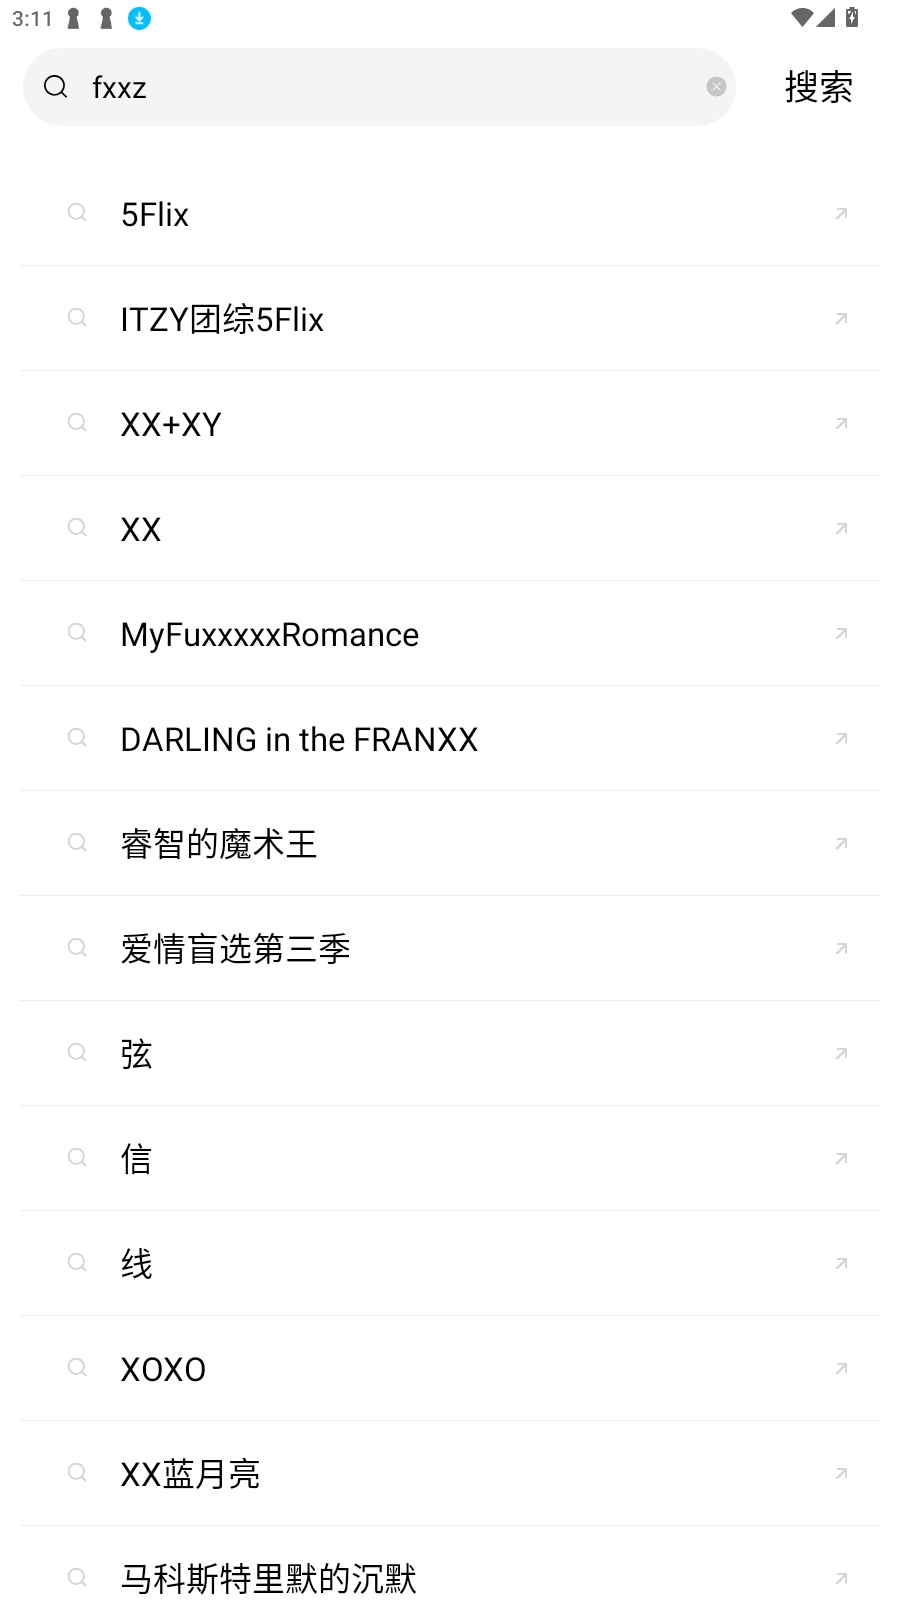Screen dimensions: 900x1600
Task: Tap the magnifier icon in the search bar
Action: pos(56,87)
